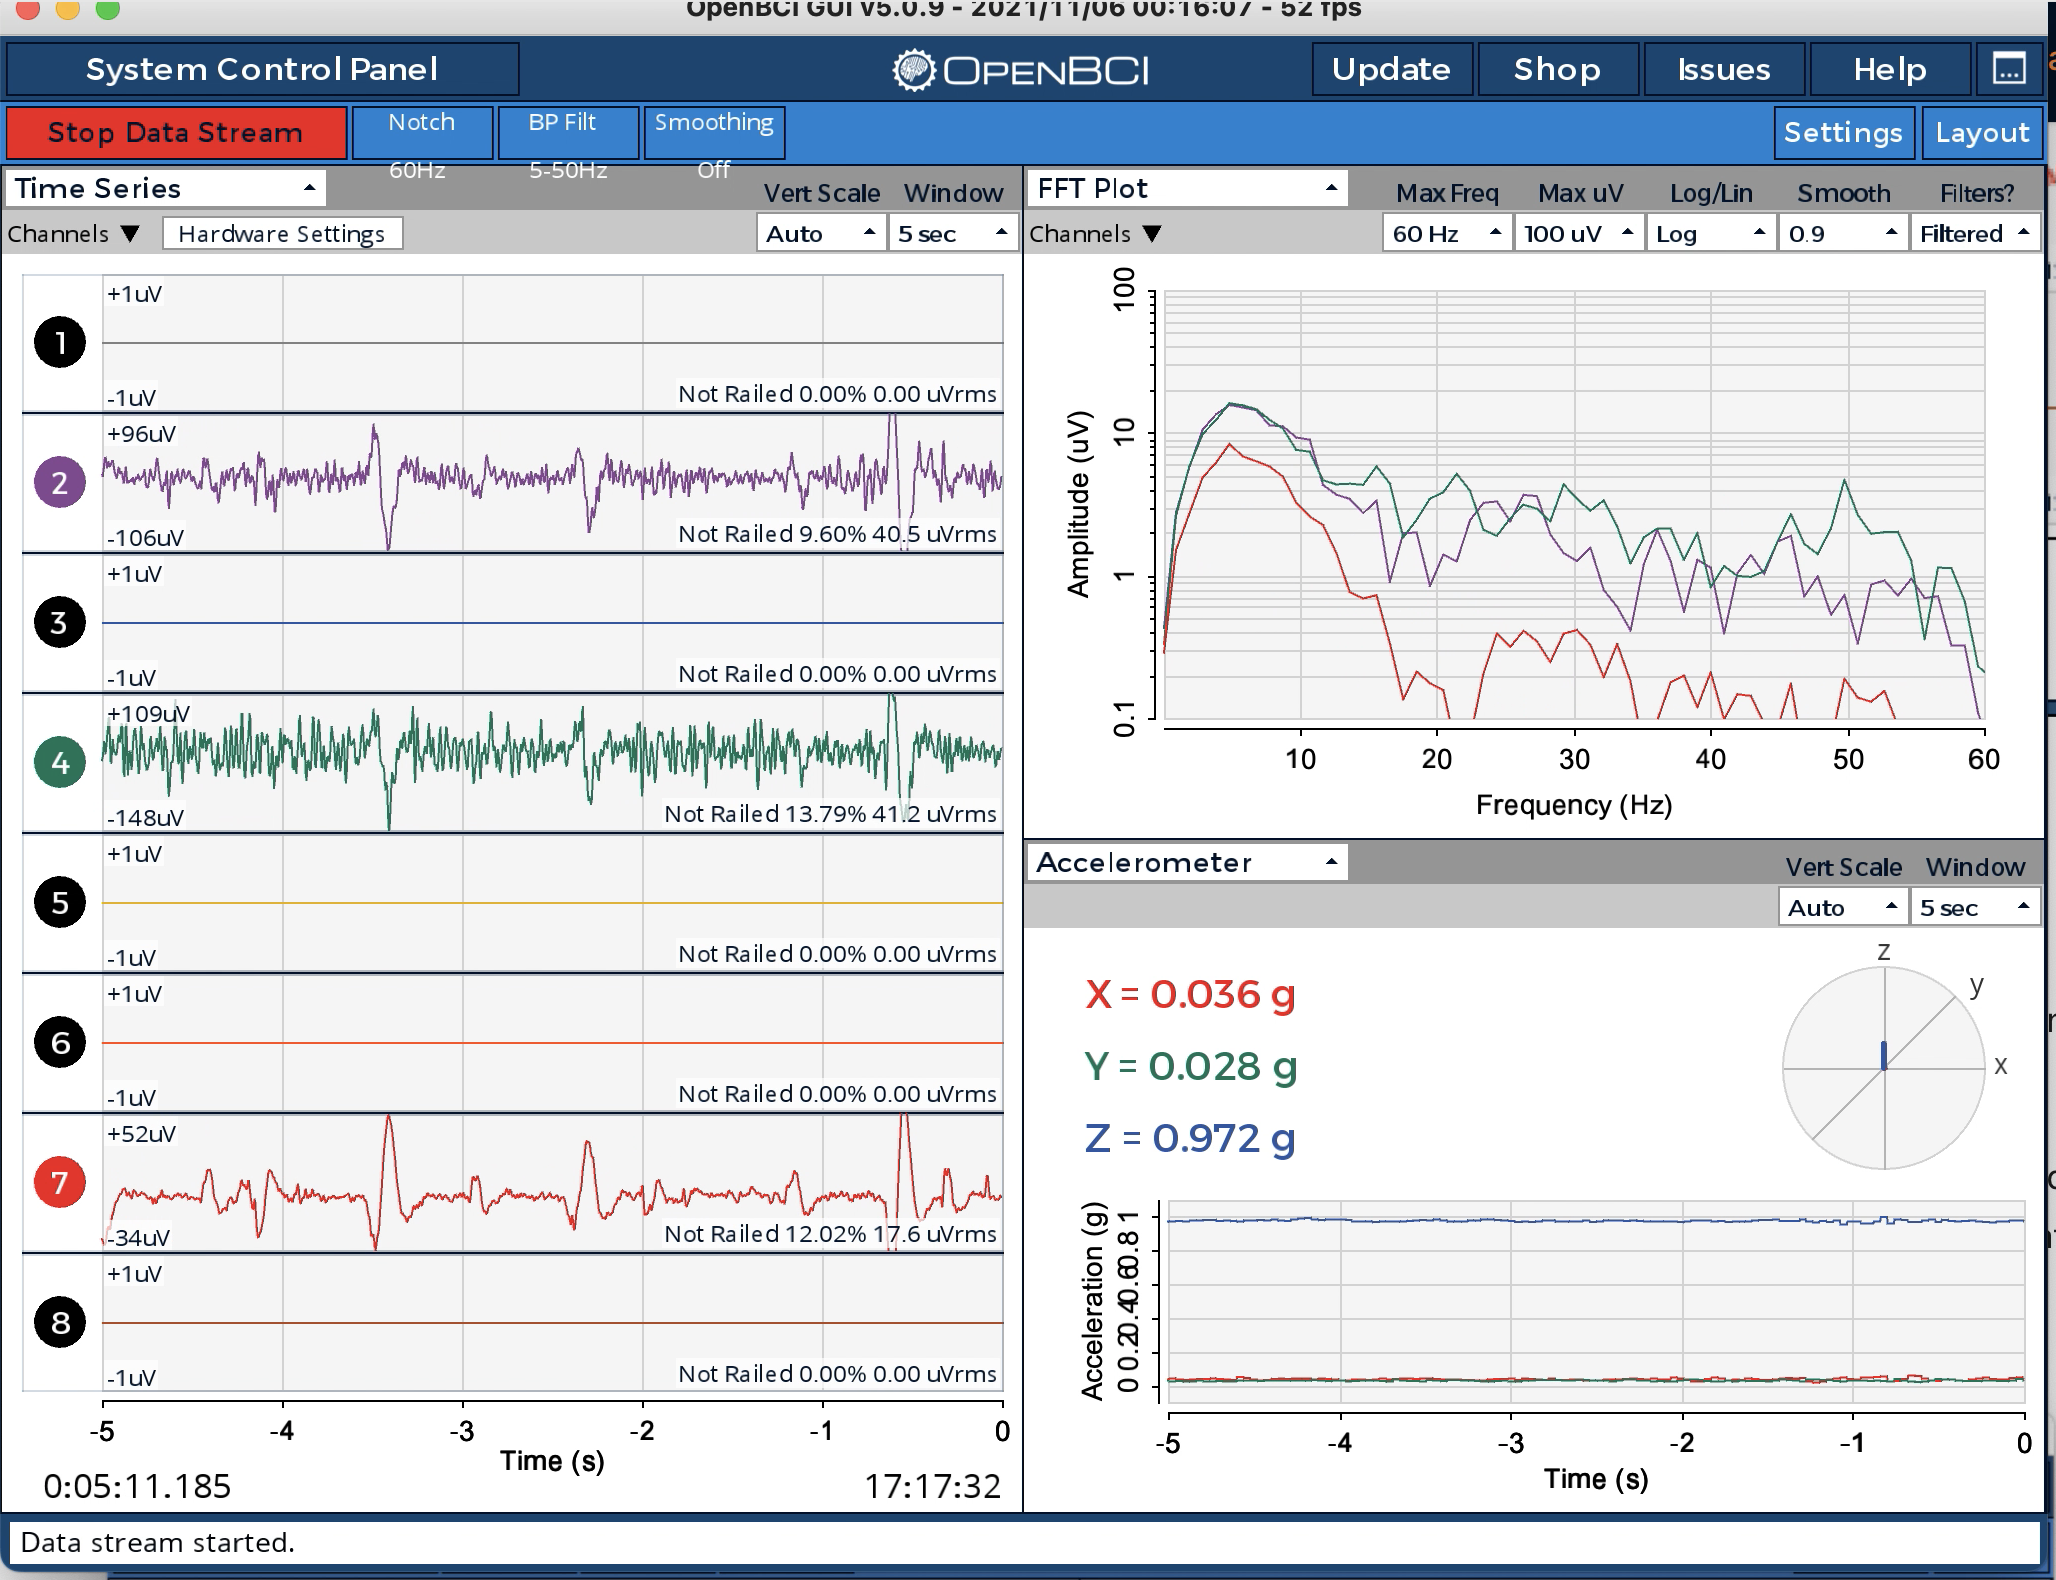The width and height of the screenshot is (2056, 1580).
Task: Open the Time Series widget dropdown
Action: [166, 188]
